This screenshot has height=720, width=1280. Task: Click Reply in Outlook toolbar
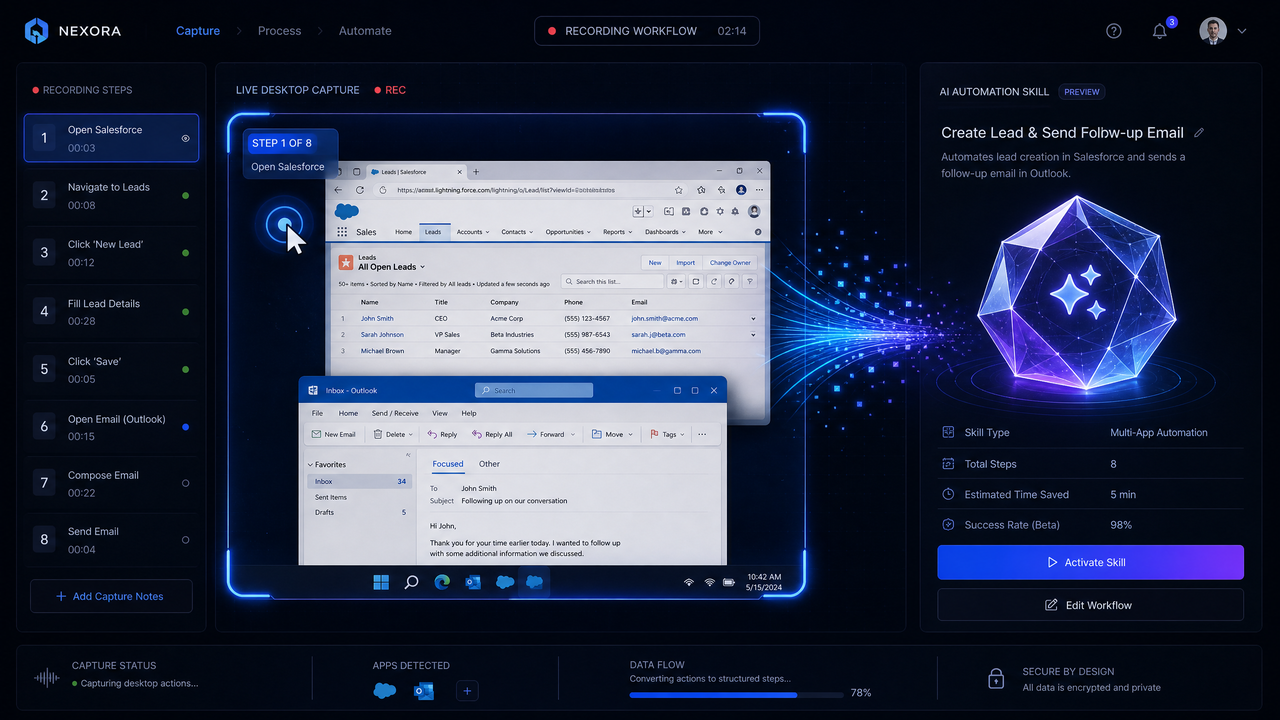coord(442,434)
